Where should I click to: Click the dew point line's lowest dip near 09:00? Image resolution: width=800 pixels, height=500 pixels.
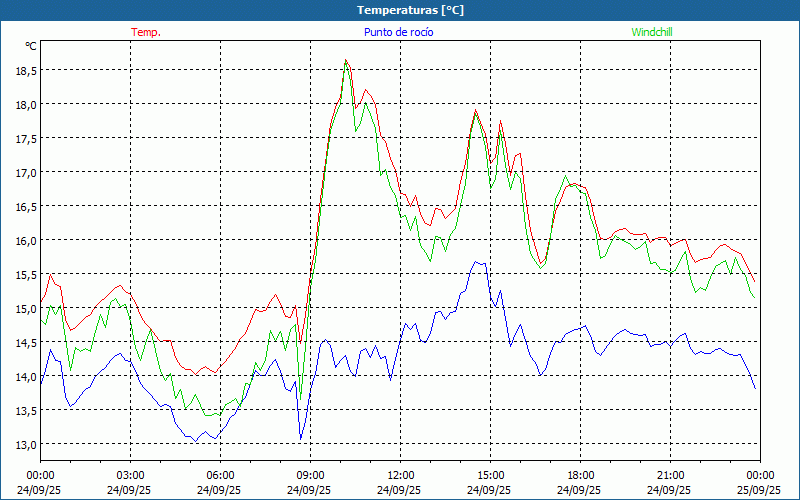pos(300,439)
